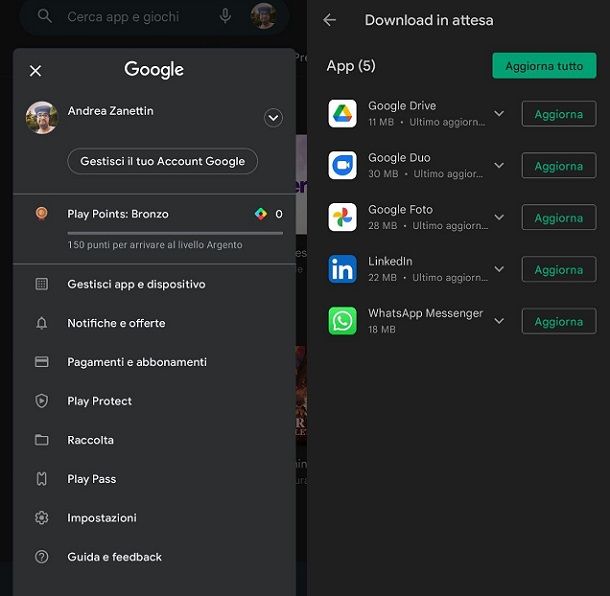The height and width of the screenshot is (596, 610).
Task: Click the payment card icon
Action: [42, 362]
